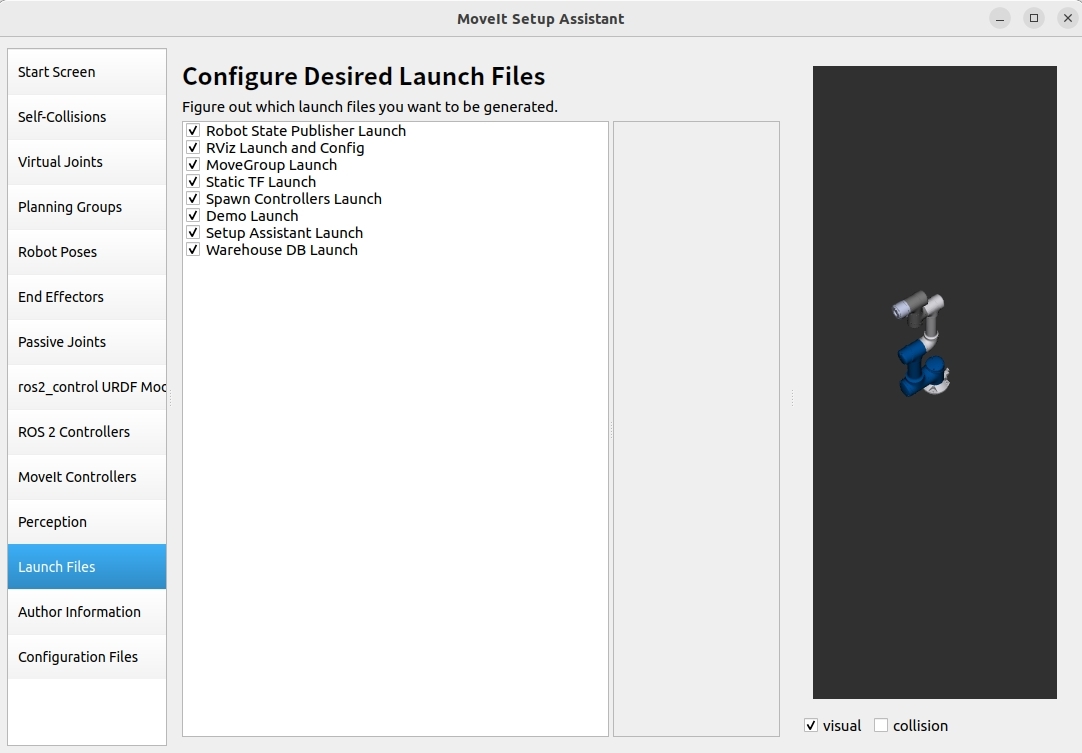Click the 'Setup Assistant Launch' row text
Image resolution: width=1082 pixels, height=753 pixels.
284,233
